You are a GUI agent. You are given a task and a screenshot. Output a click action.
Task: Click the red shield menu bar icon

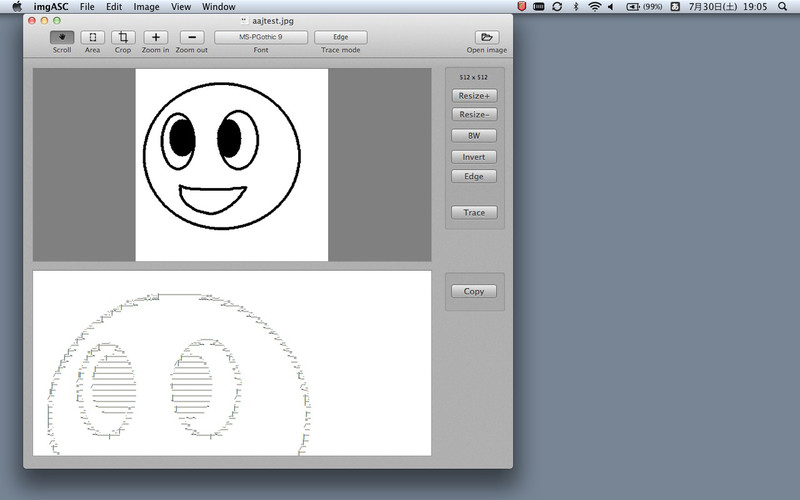pos(521,7)
